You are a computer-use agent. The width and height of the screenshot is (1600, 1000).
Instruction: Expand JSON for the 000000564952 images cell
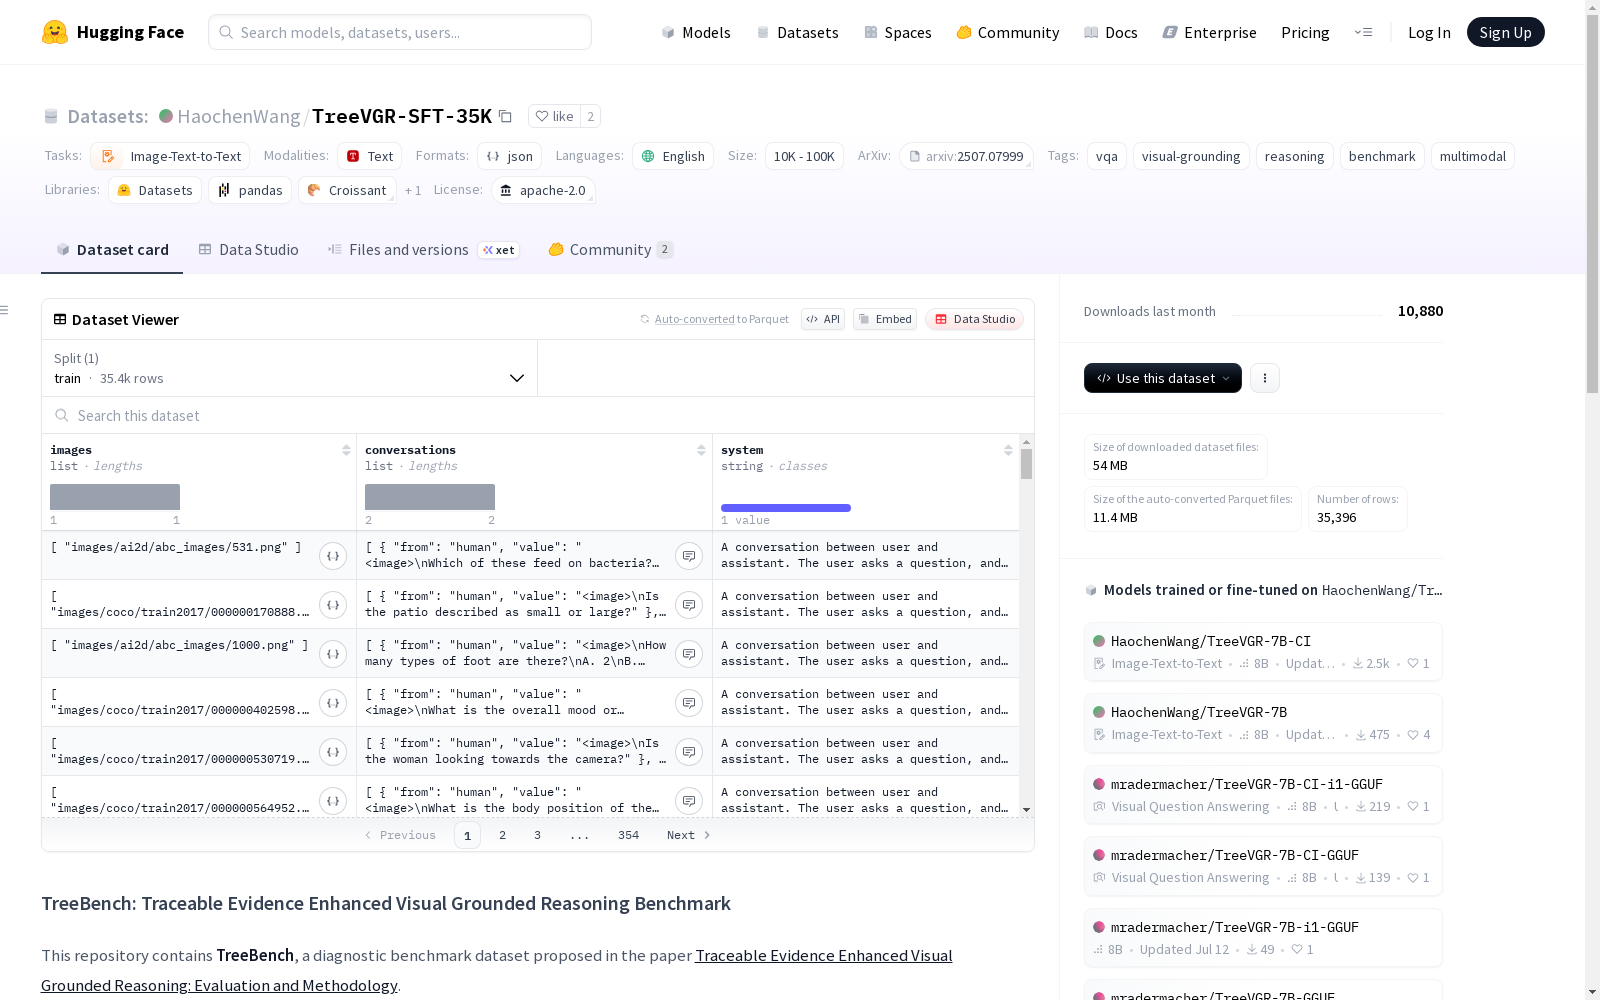pyautogui.click(x=333, y=801)
